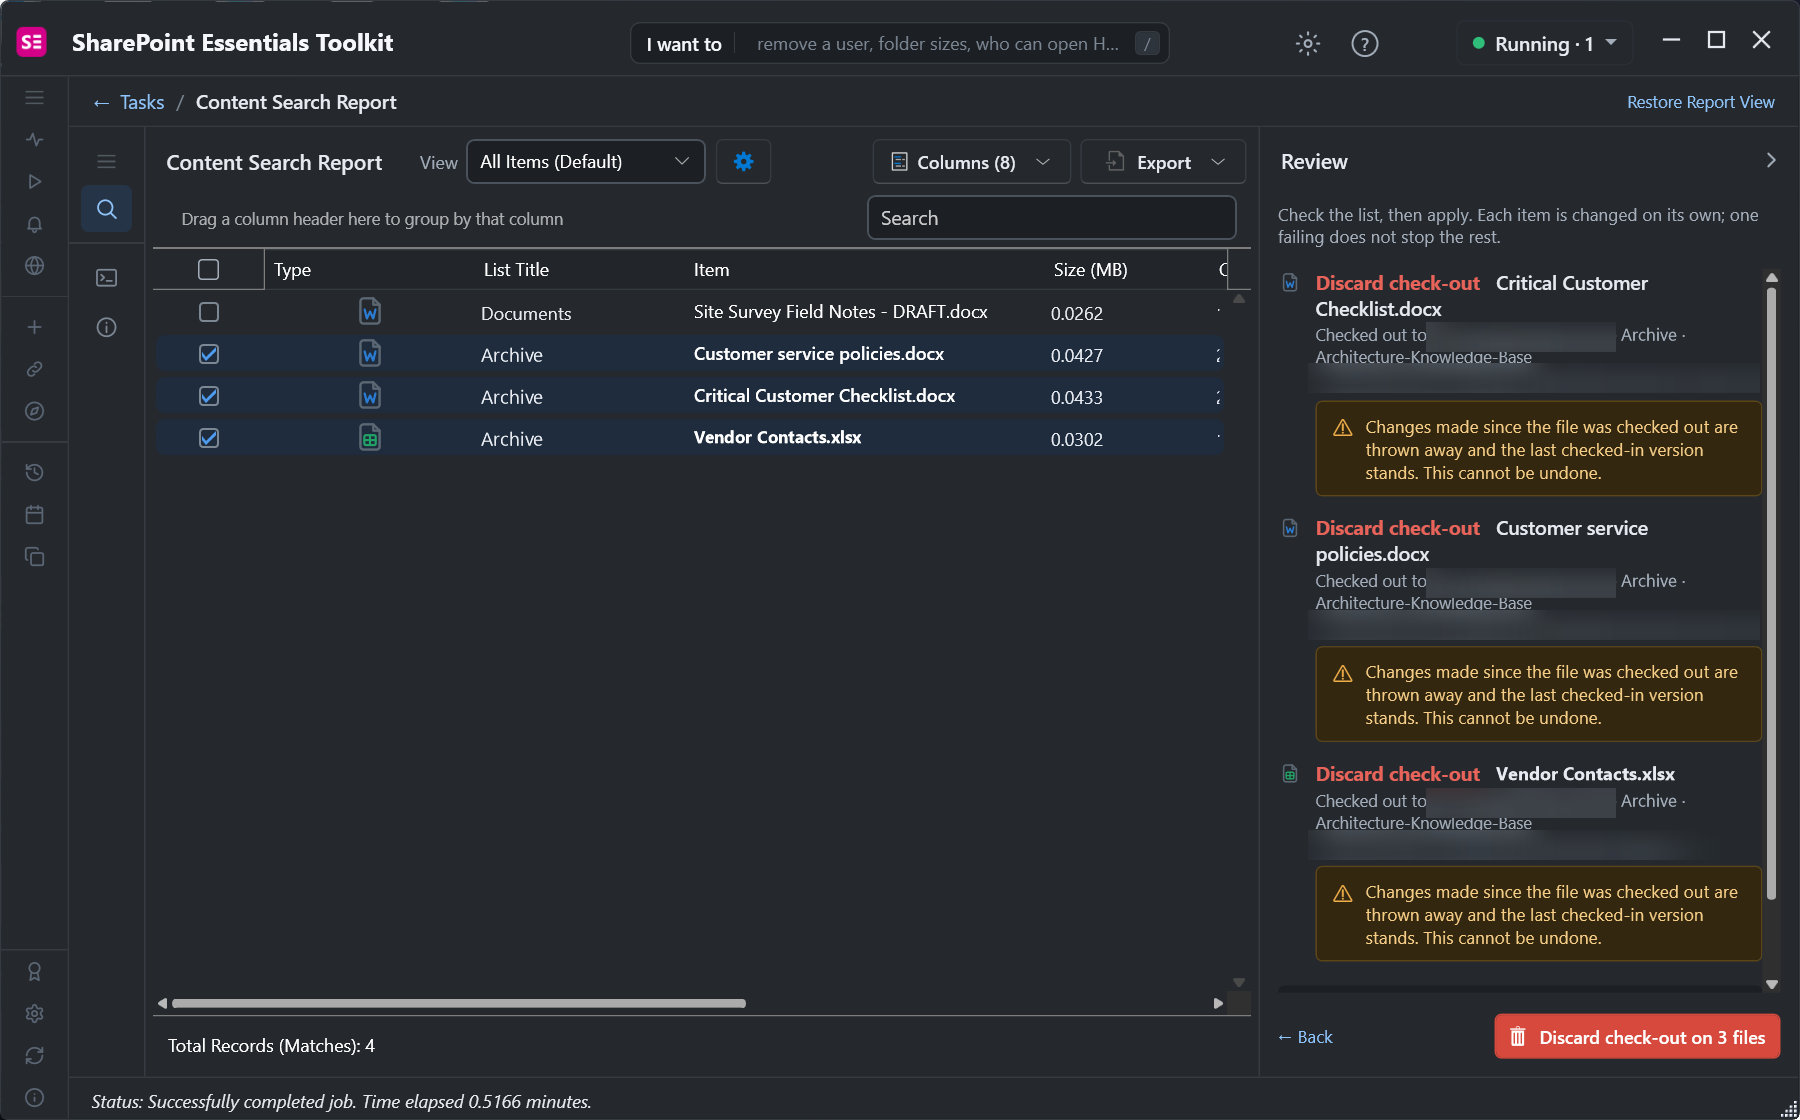Click the Review panel vertical scrollbar thumb
The width and height of the screenshot is (1800, 1120).
pos(1771,593)
